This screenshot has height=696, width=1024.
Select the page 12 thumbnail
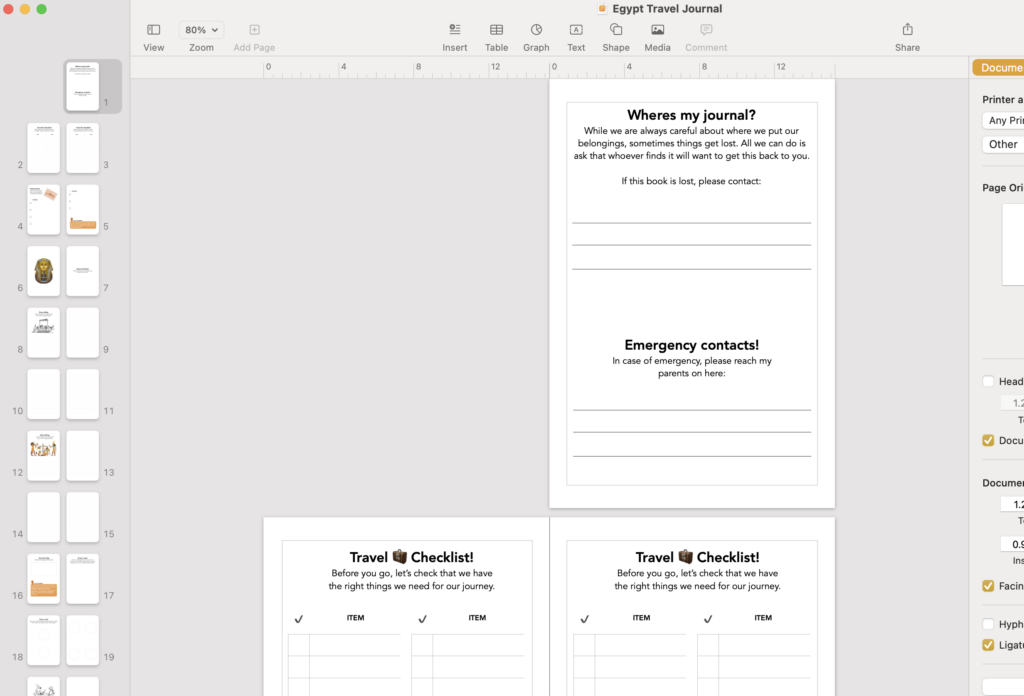43,456
